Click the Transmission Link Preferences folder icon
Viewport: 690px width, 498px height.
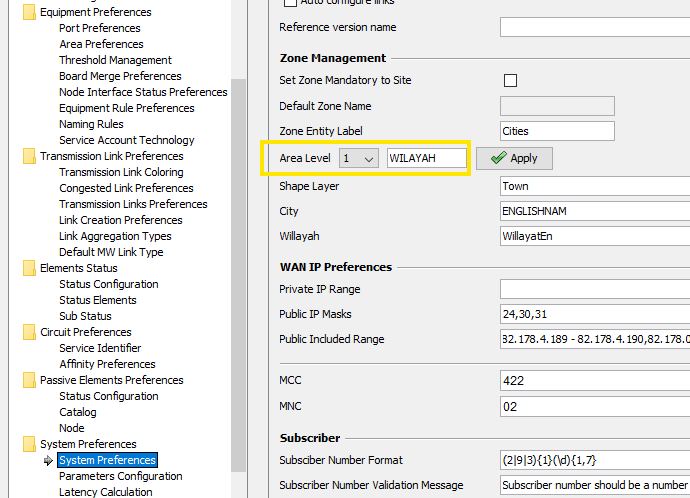(x=29, y=156)
